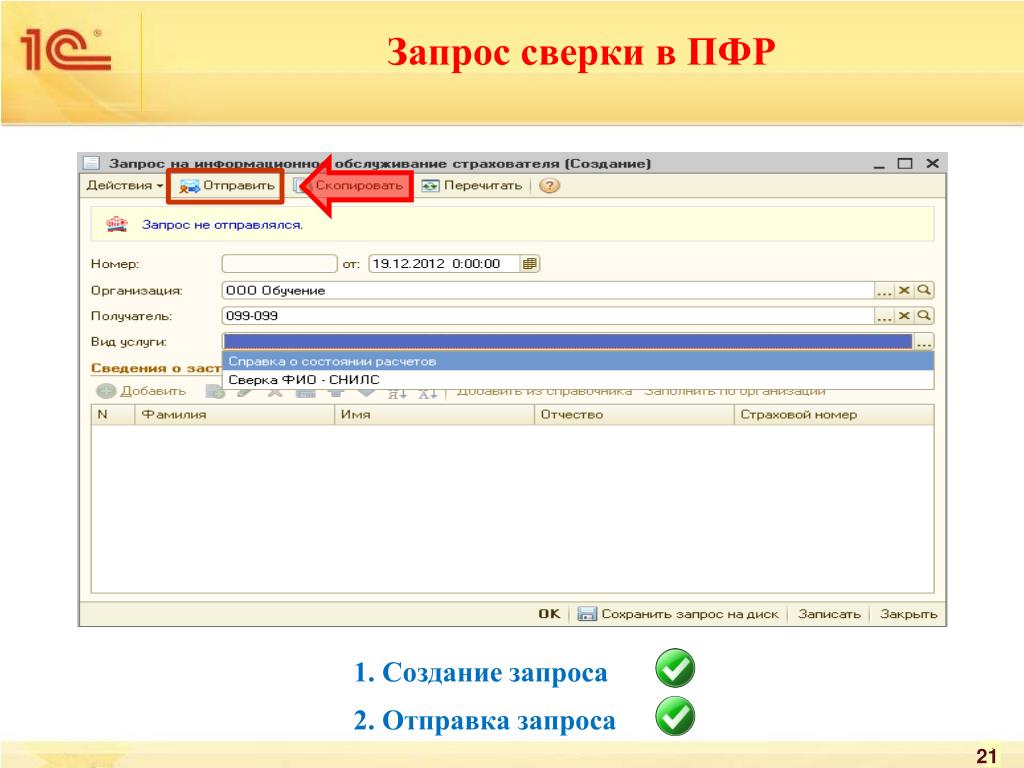Open the calendar picker icon
The height and width of the screenshot is (768, 1024).
click(529, 264)
